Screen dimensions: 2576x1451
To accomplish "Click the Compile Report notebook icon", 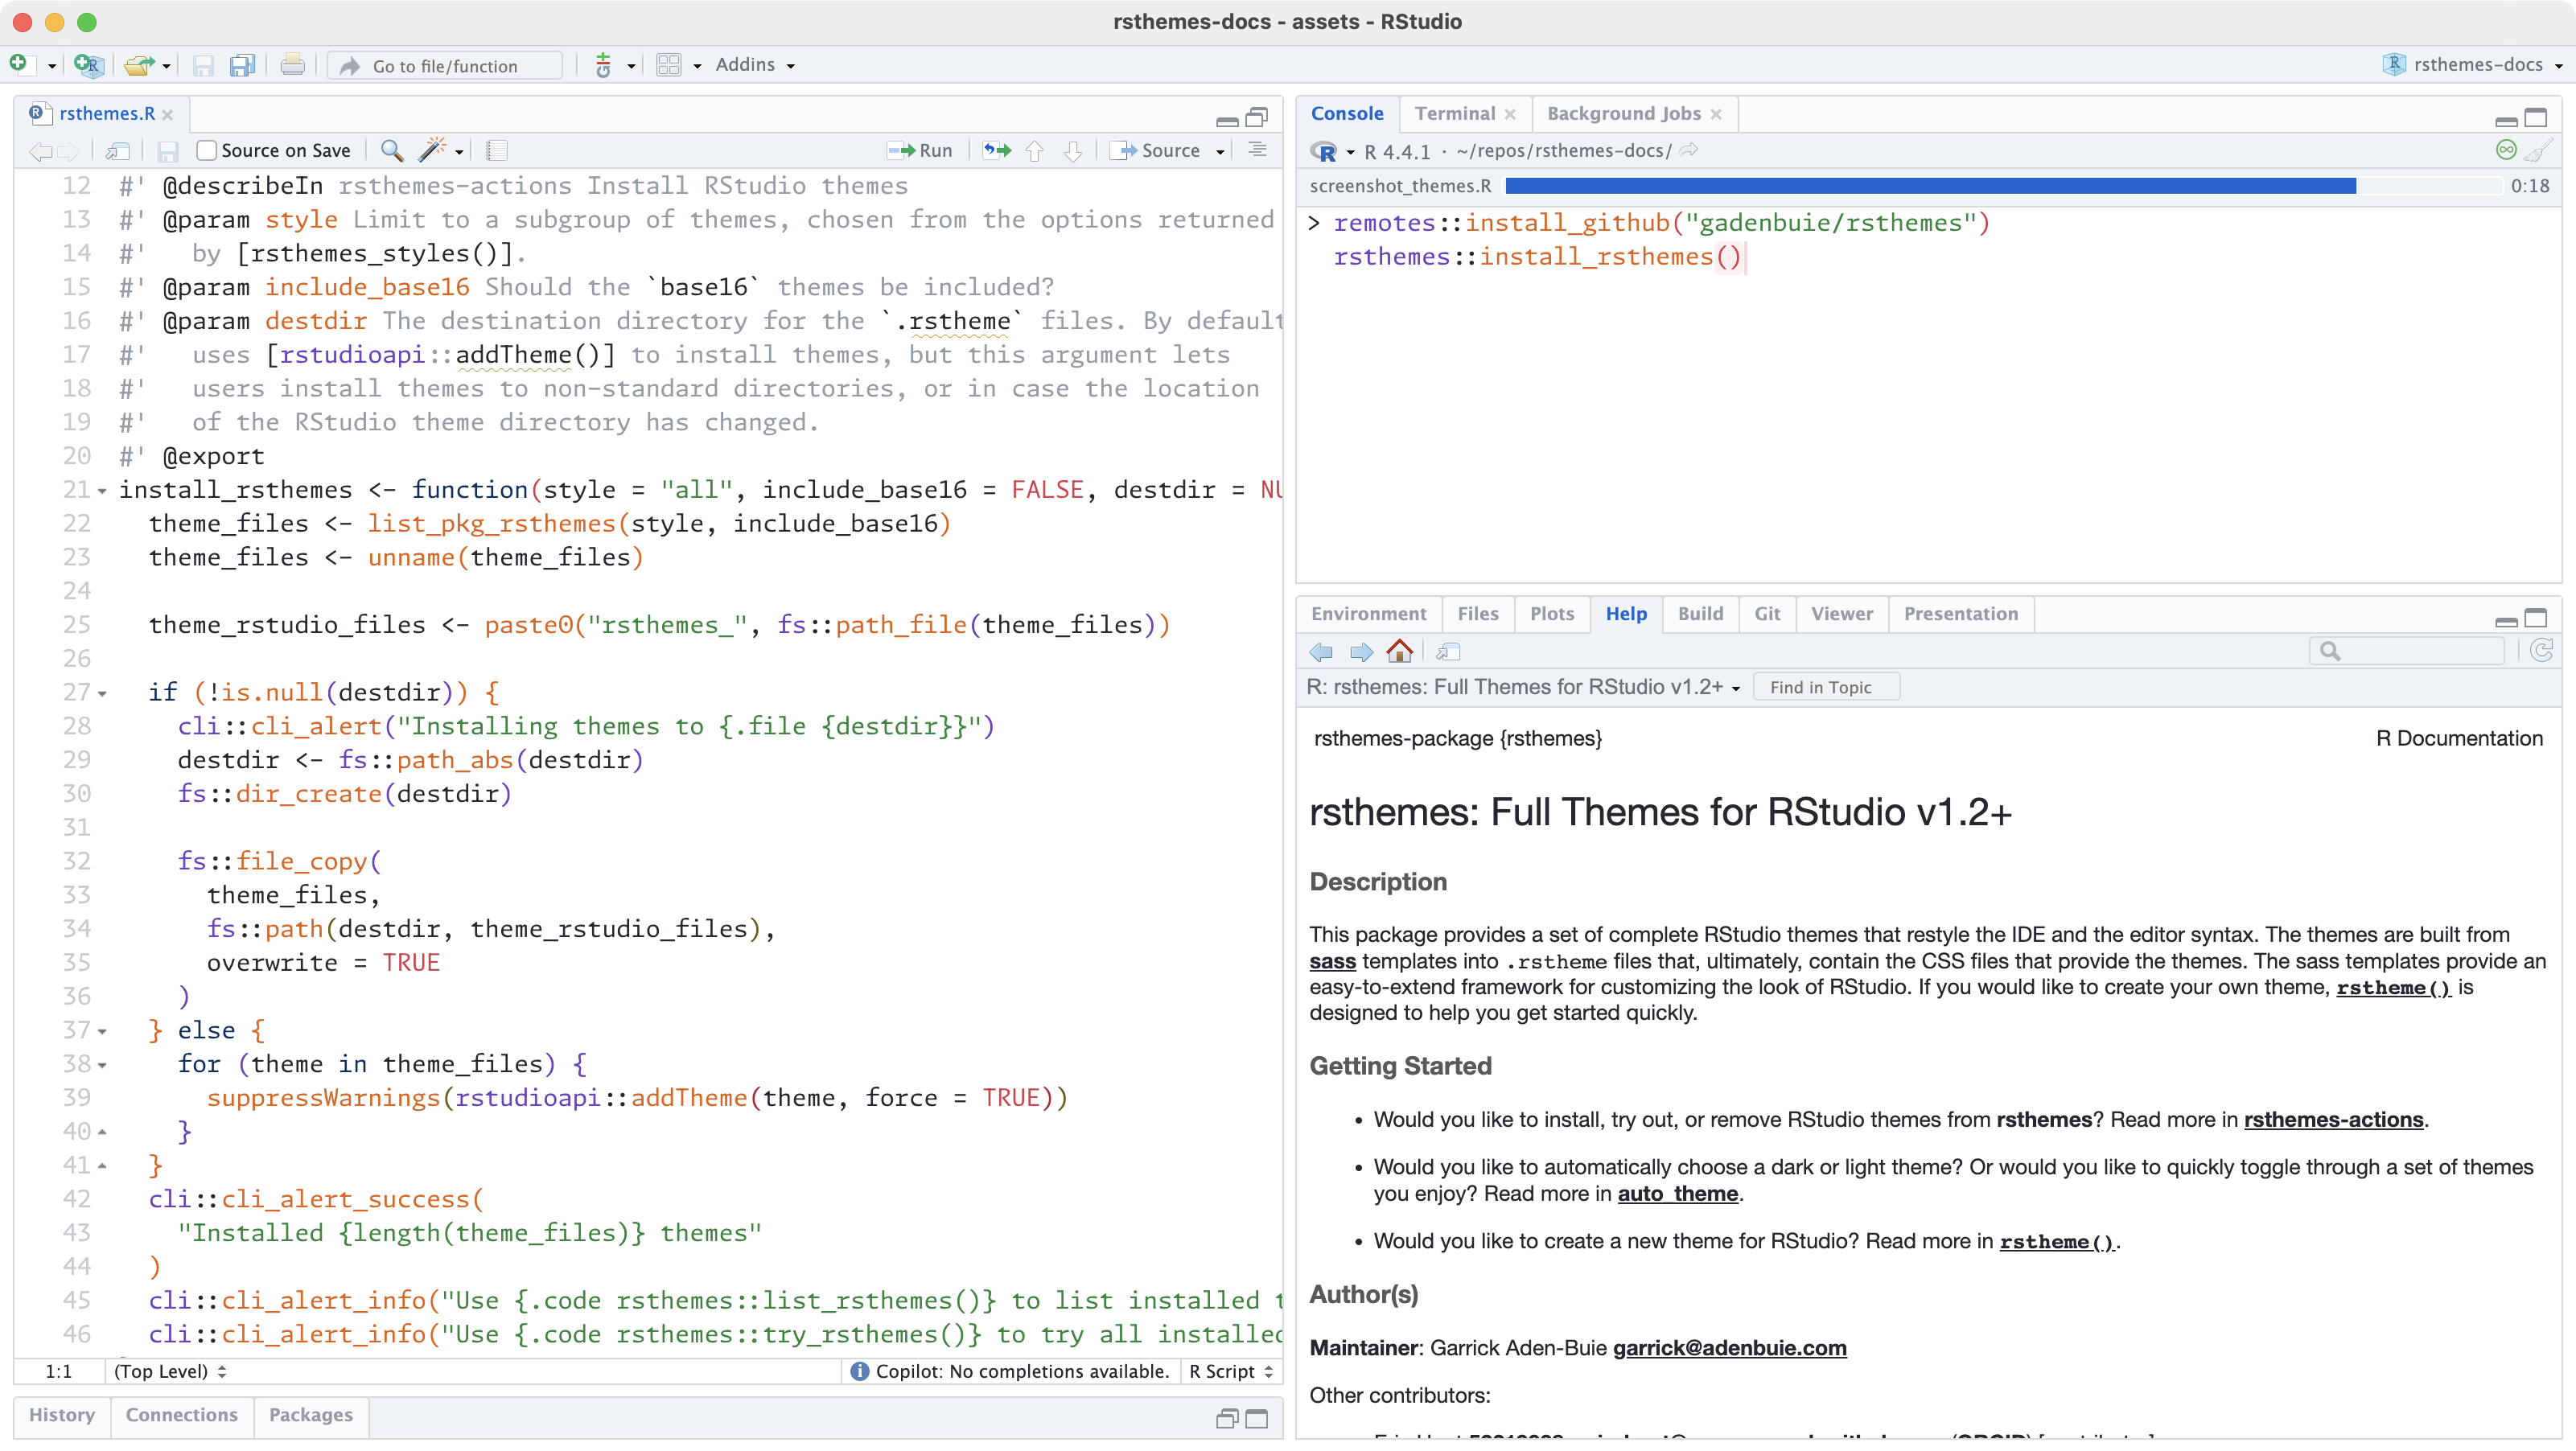I will pos(497,151).
